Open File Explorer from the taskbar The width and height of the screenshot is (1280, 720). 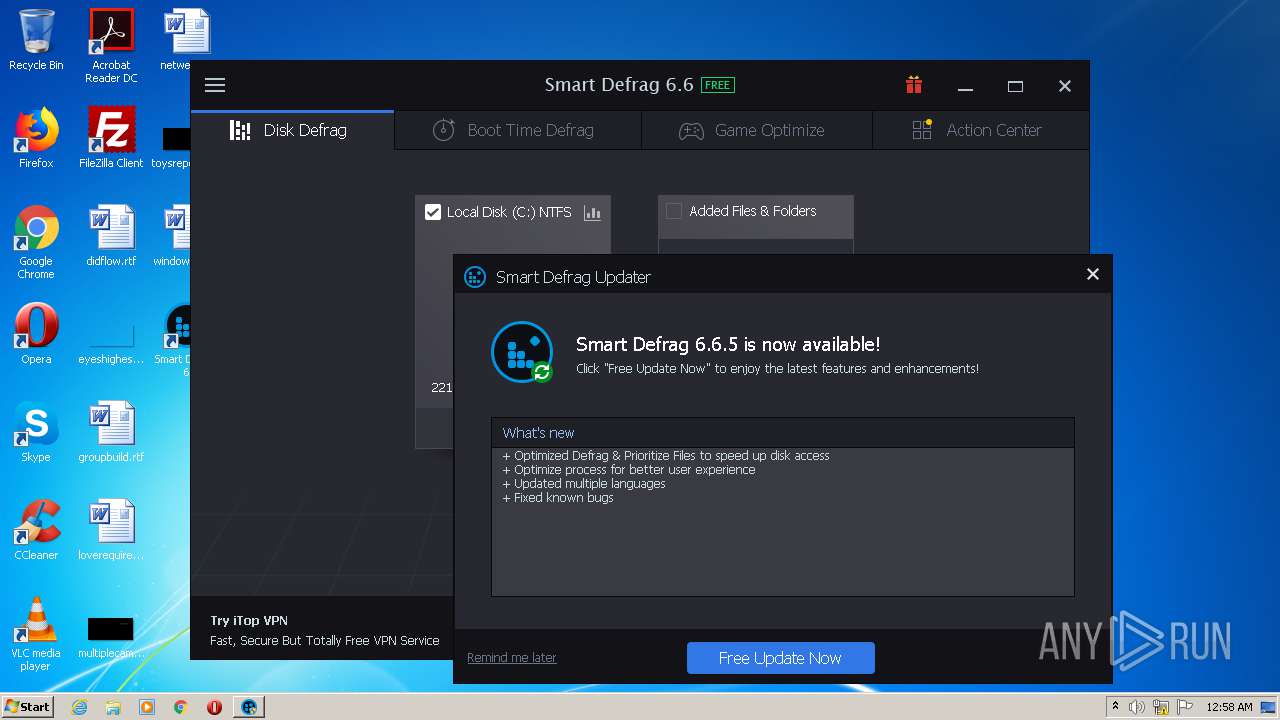click(113, 707)
